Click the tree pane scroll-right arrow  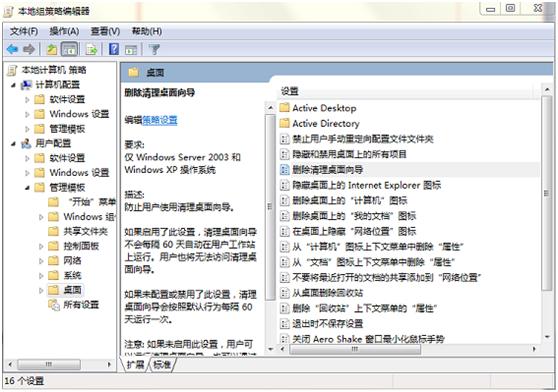(x=109, y=364)
